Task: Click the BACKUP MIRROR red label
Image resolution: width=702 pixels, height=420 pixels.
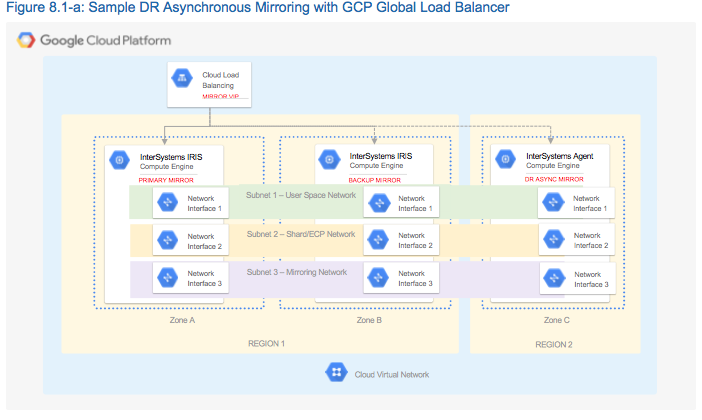Action: click(374, 179)
